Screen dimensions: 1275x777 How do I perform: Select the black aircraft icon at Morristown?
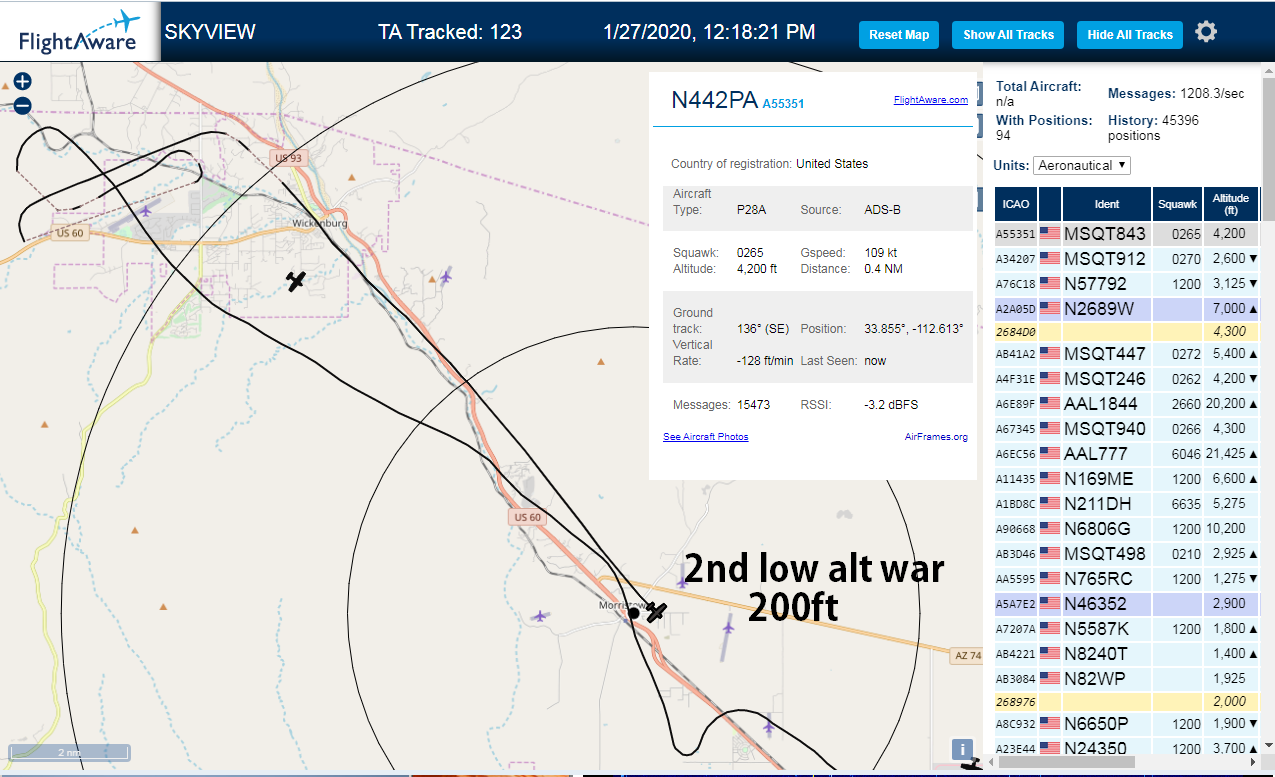[x=656, y=611]
